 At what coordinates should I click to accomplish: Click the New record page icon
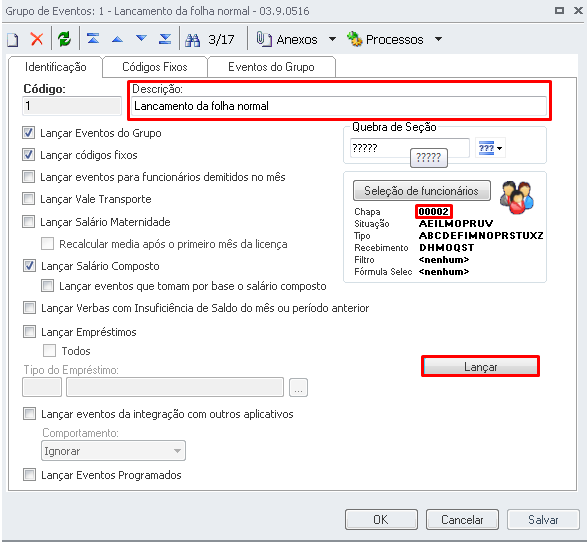click(x=13, y=40)
